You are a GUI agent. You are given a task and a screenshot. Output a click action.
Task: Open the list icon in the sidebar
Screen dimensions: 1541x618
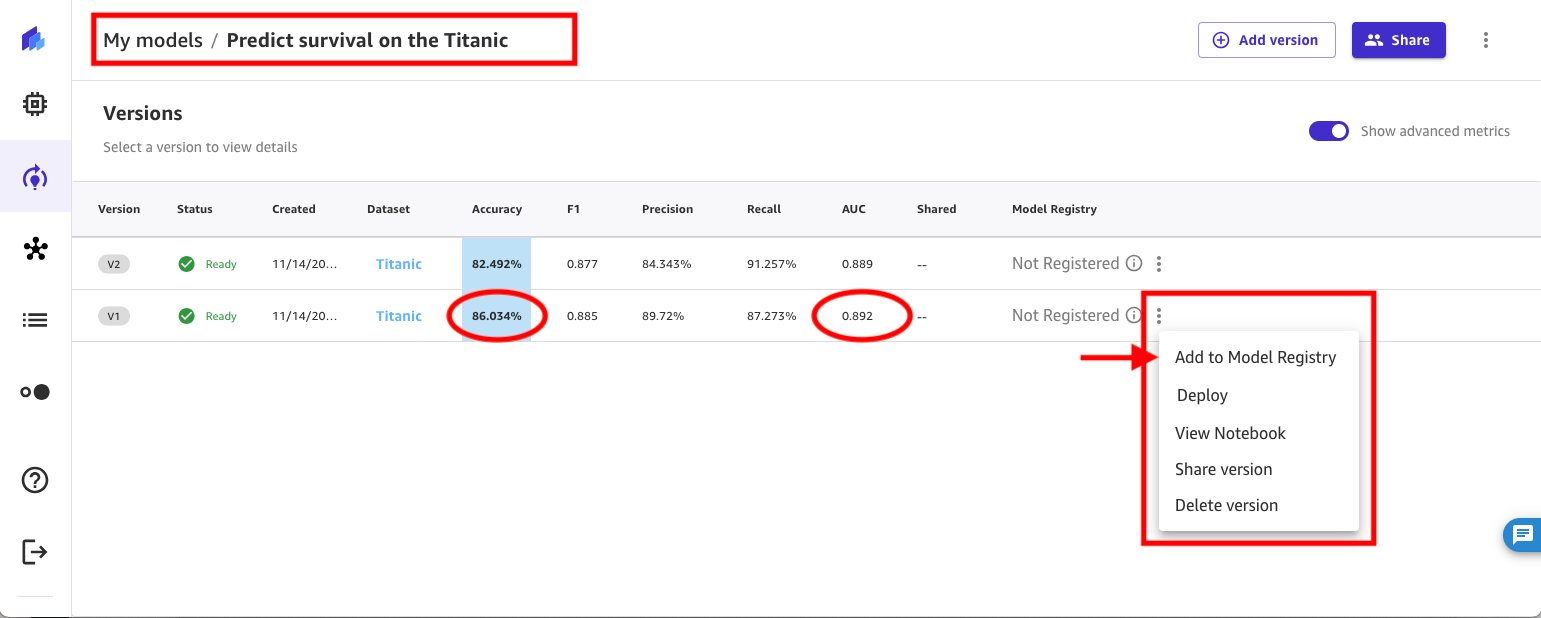click(35, 320)
